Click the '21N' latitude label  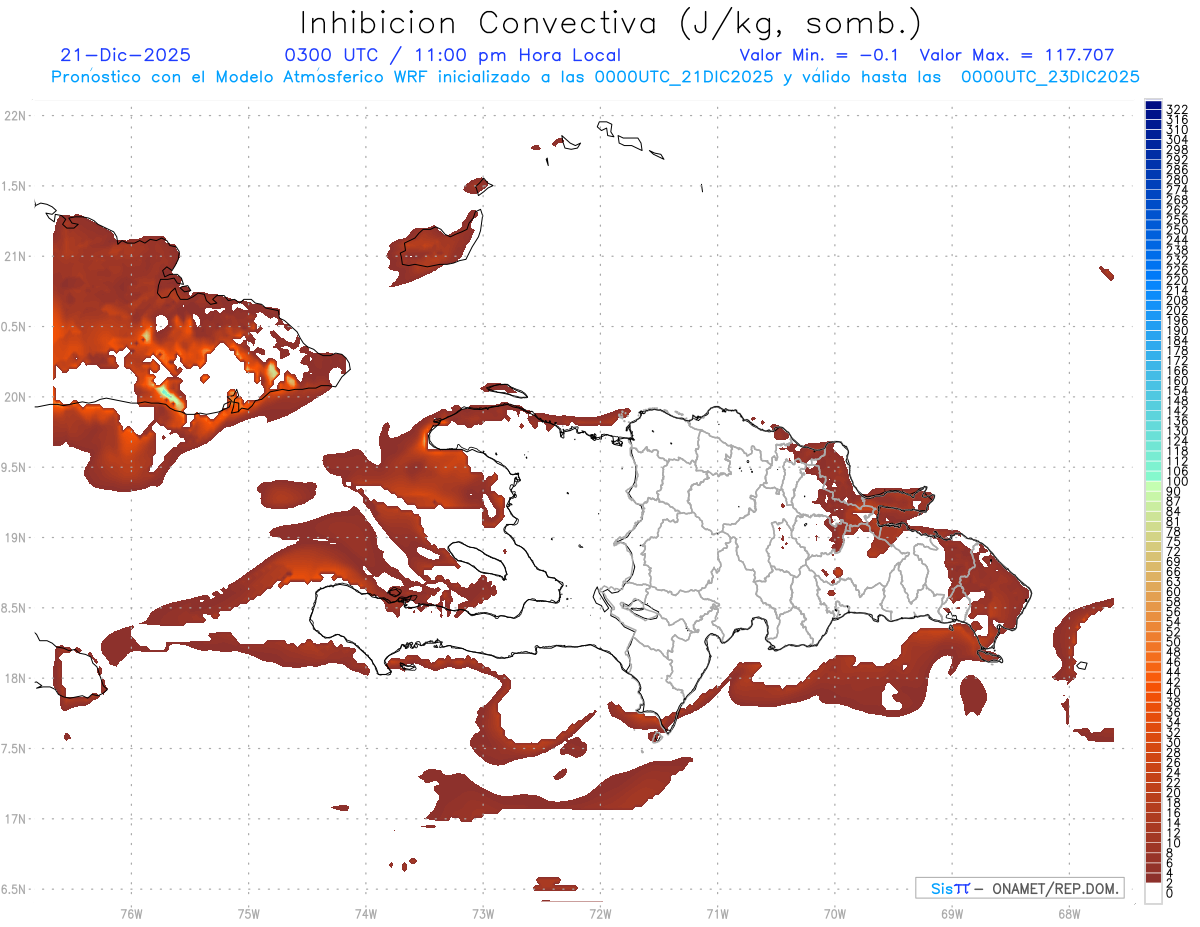click(x=15, y=256)
